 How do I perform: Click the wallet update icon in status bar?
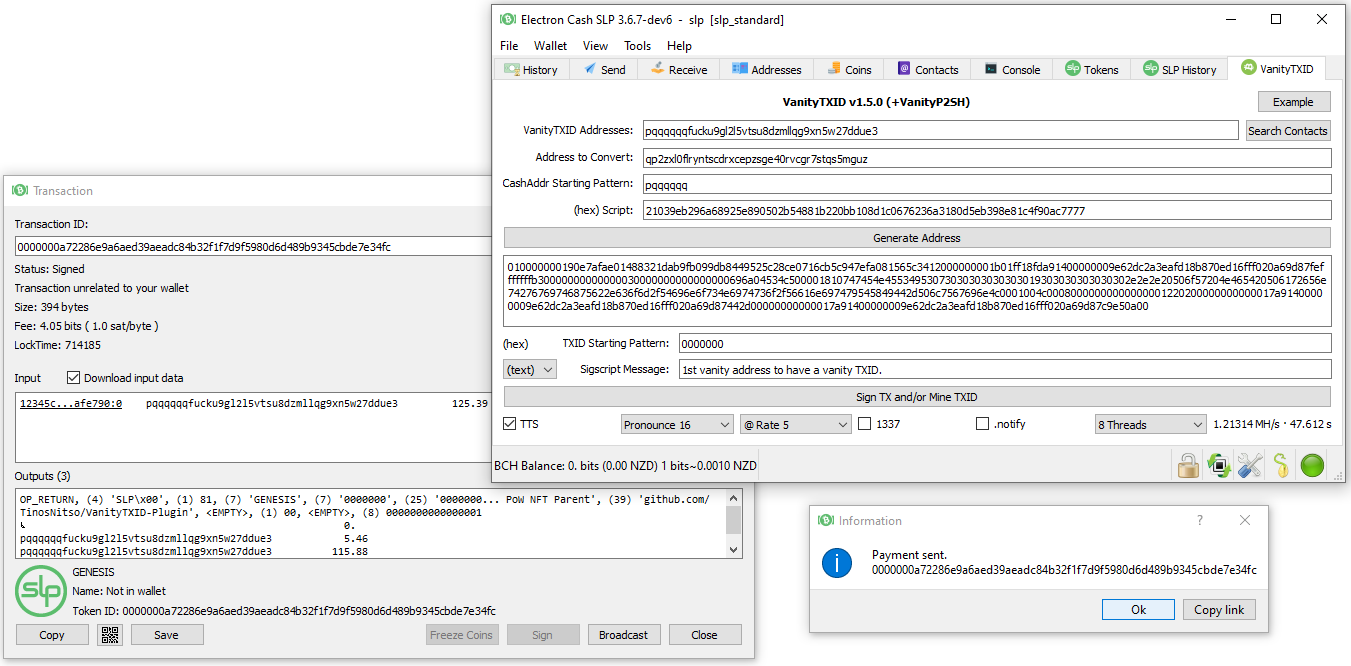[1219, 465]
